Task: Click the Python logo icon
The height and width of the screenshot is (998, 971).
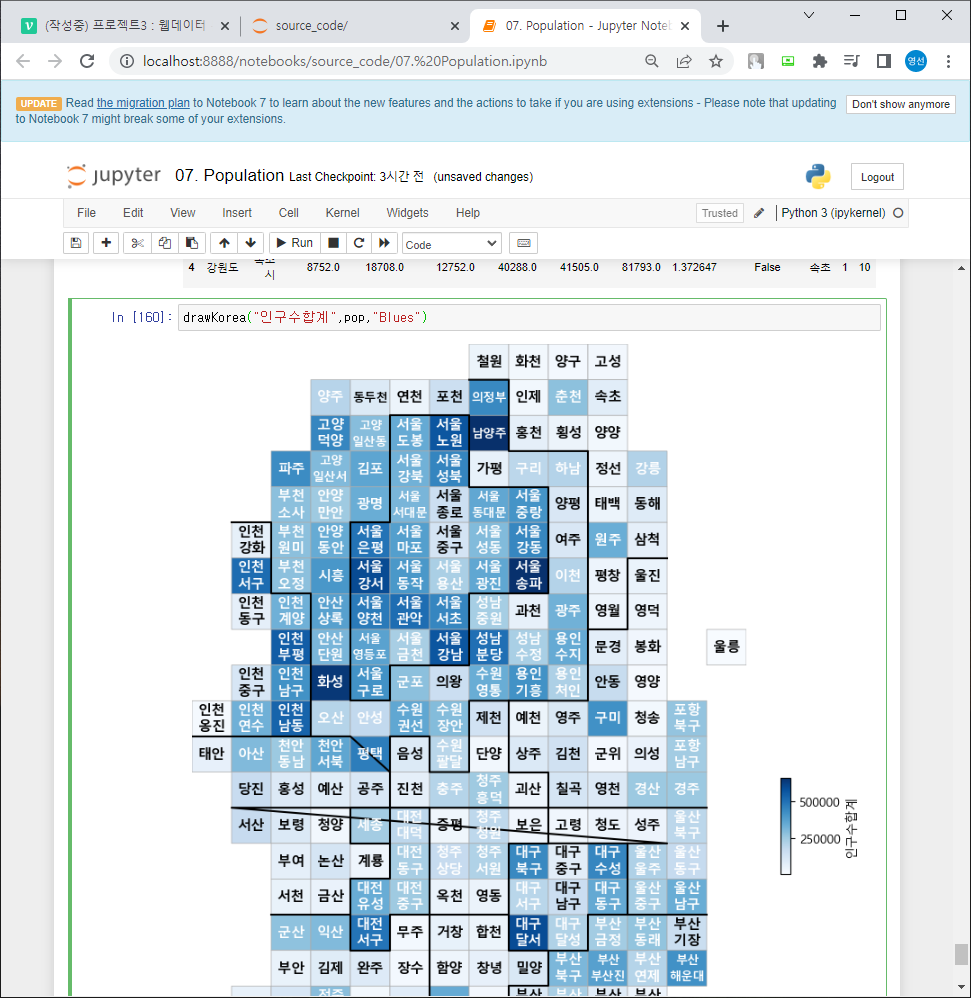Action: click(x=818, y=176)
